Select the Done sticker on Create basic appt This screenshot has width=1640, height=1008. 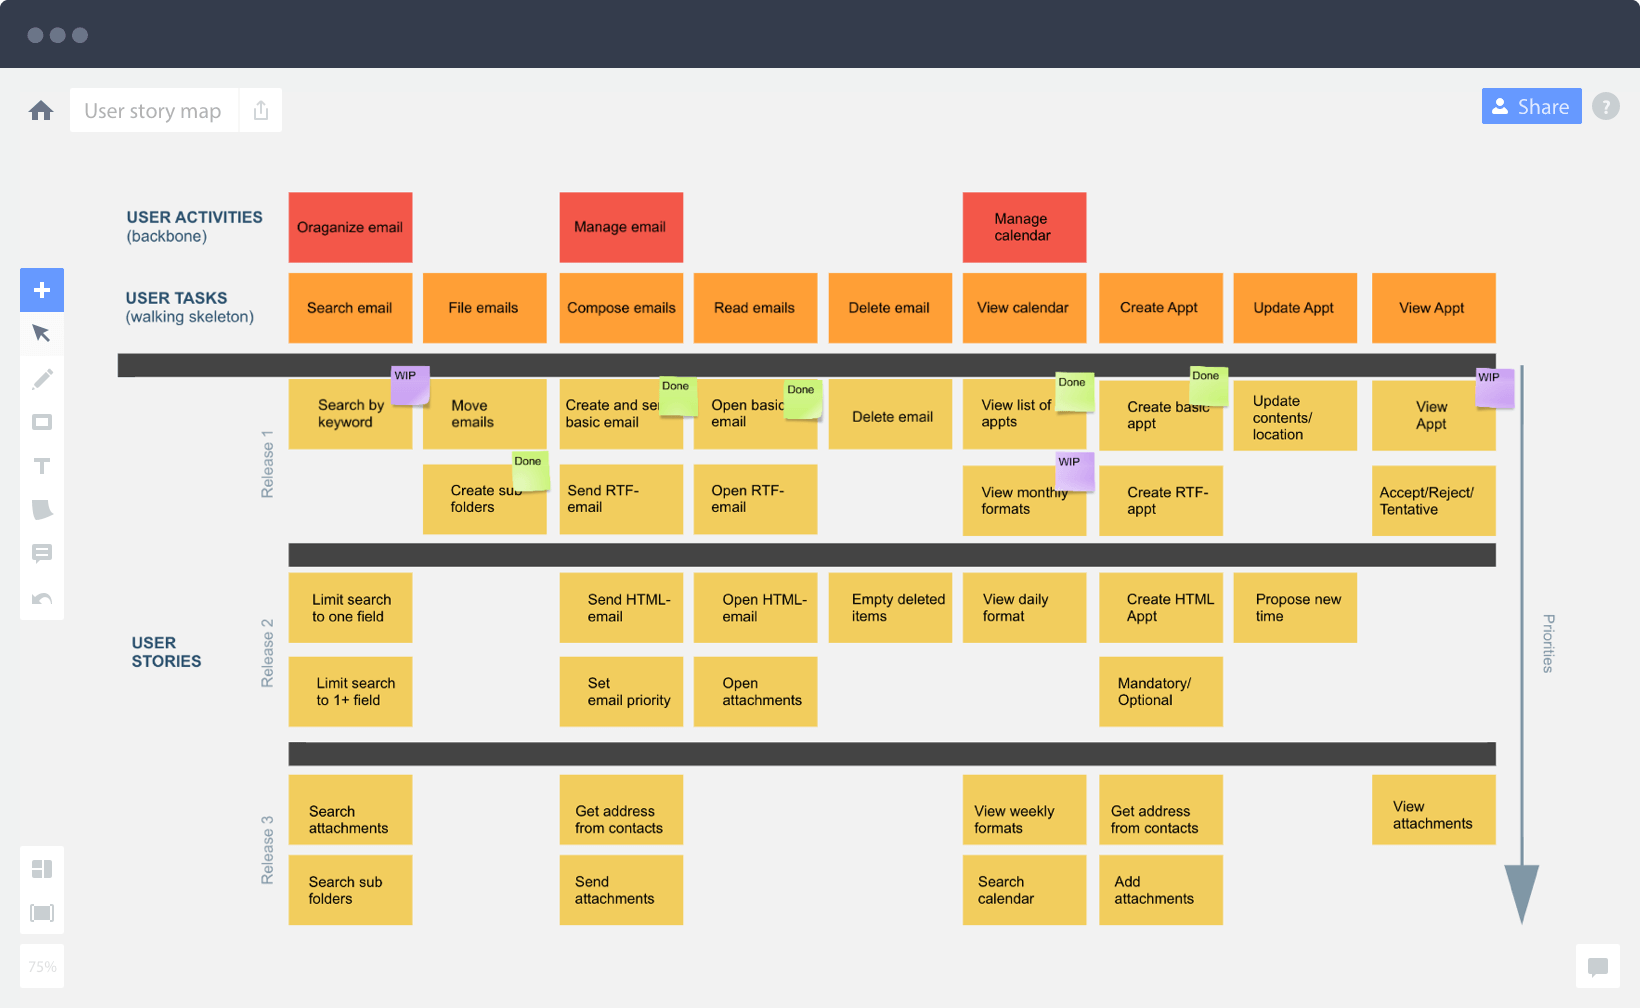point(1209,385)
